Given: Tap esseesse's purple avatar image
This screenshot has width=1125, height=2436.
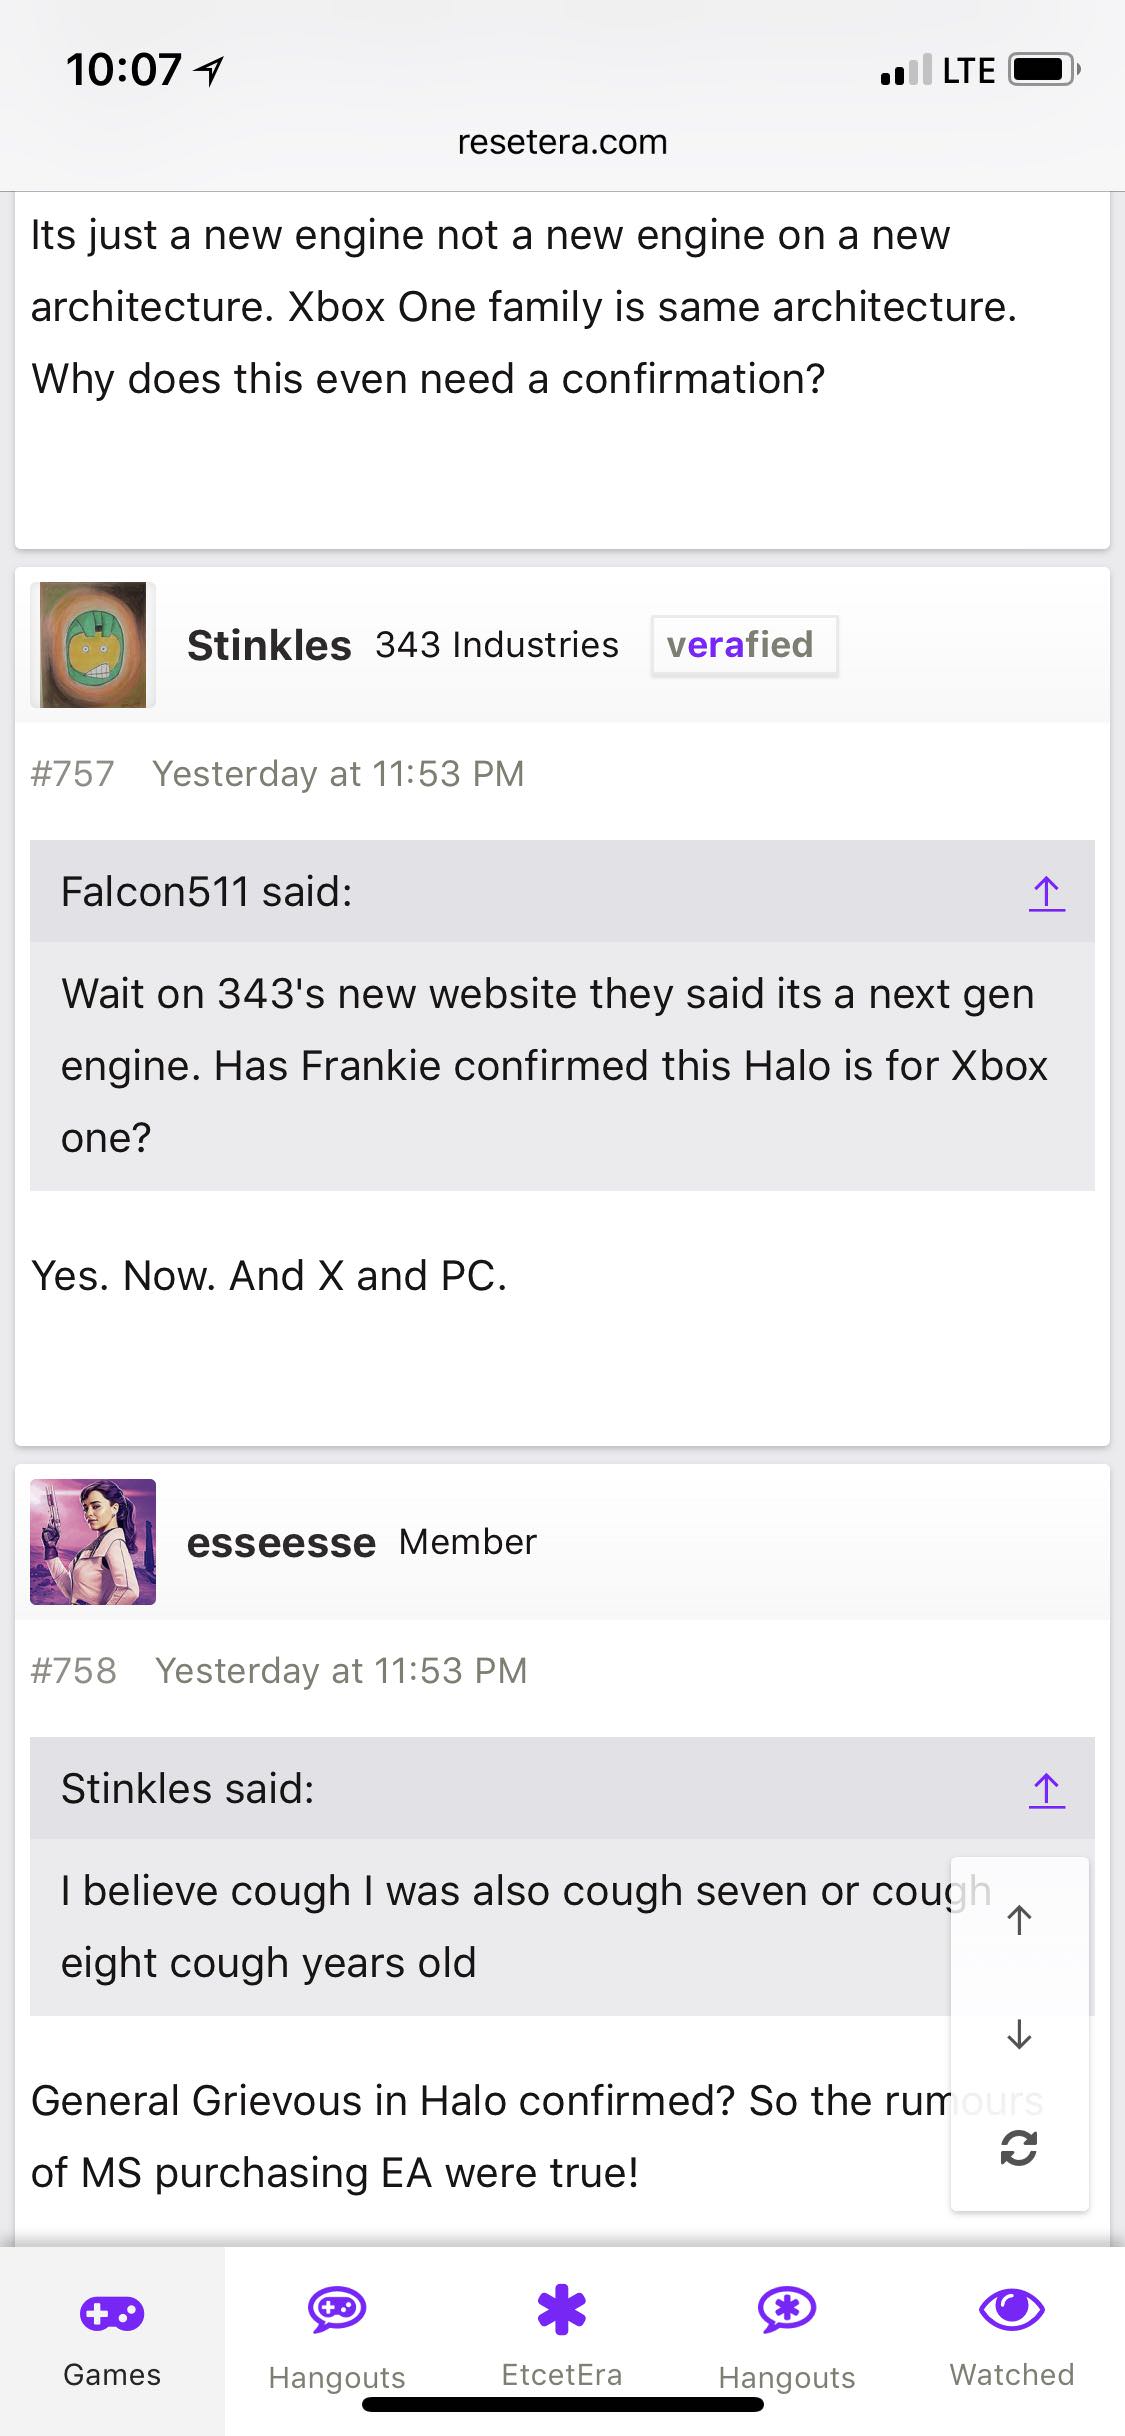Looking at the screenshot, I should point(93,1542).
